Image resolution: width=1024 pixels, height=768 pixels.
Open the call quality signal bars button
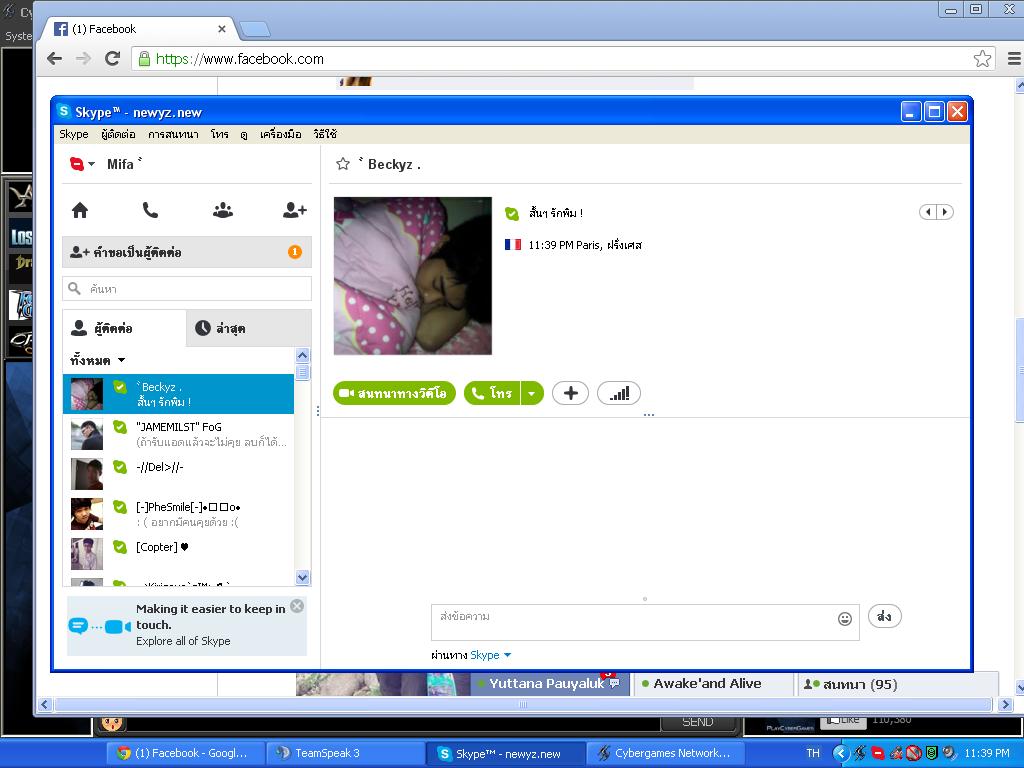pos(618,393)
